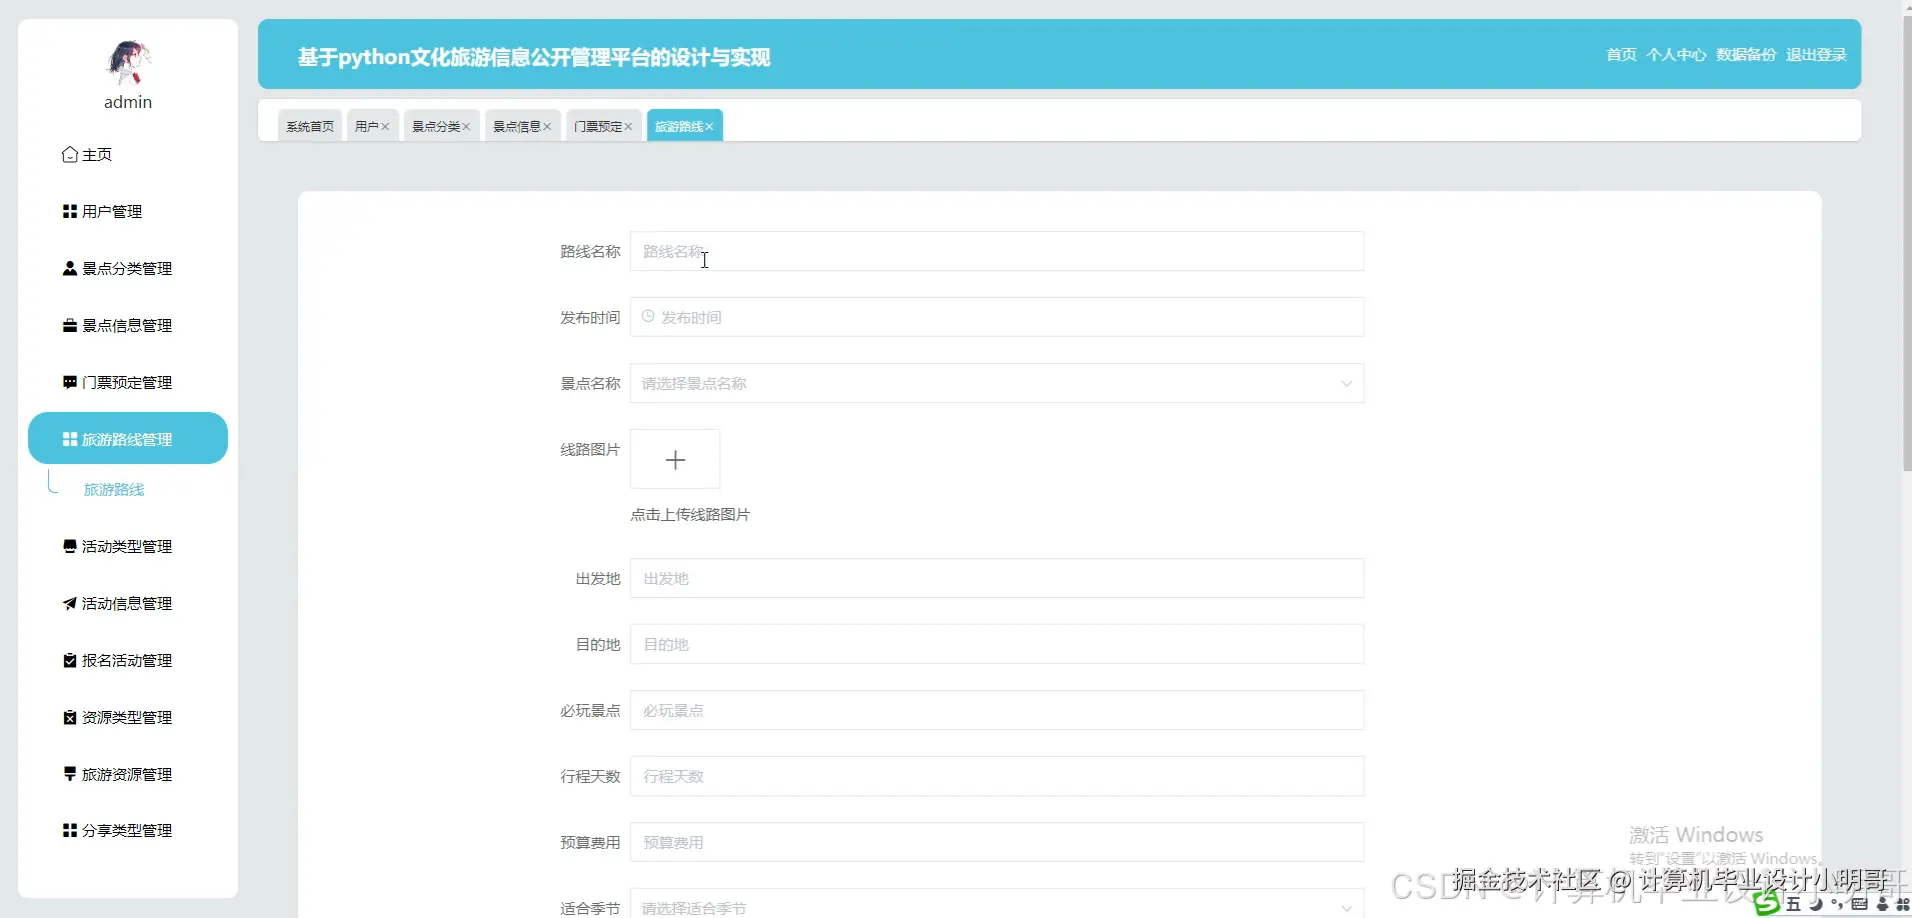
Task: Expand the 旅游路线管理 submenu
Action: point(127,438)
